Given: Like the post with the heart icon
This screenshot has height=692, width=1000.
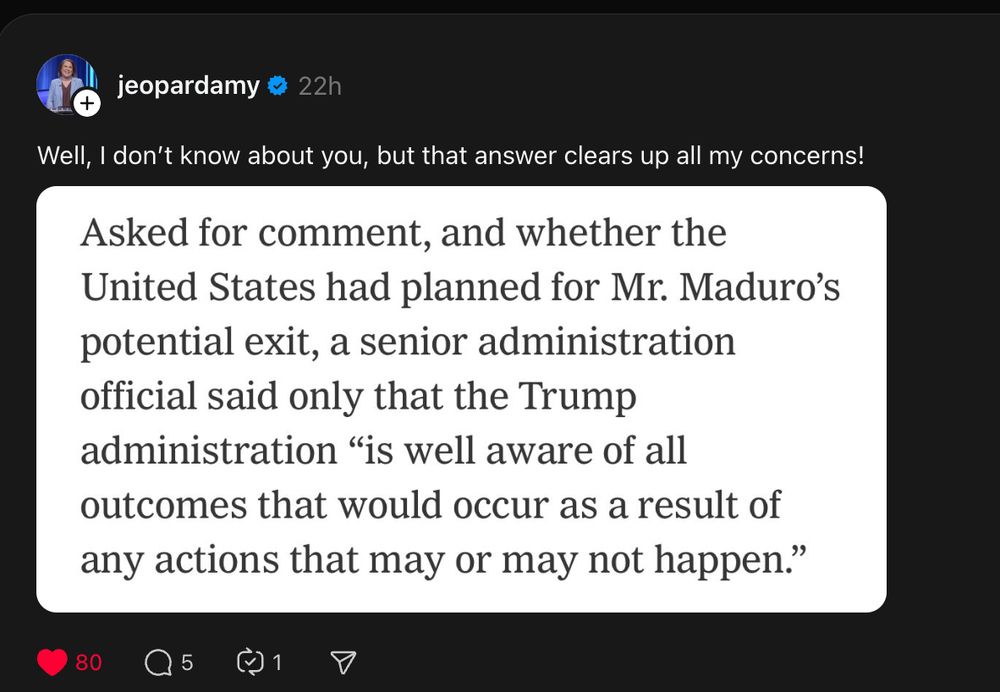Looking at the screenshot, I should [x=52, y=662].
